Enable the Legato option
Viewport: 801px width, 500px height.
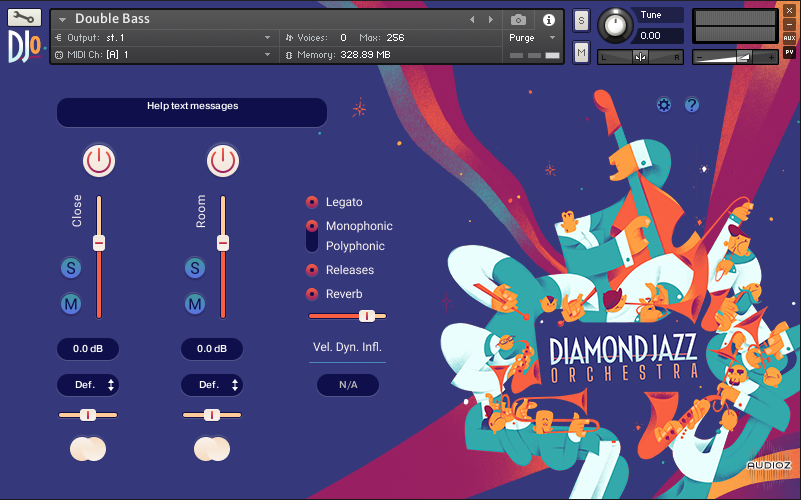point(312,202)
